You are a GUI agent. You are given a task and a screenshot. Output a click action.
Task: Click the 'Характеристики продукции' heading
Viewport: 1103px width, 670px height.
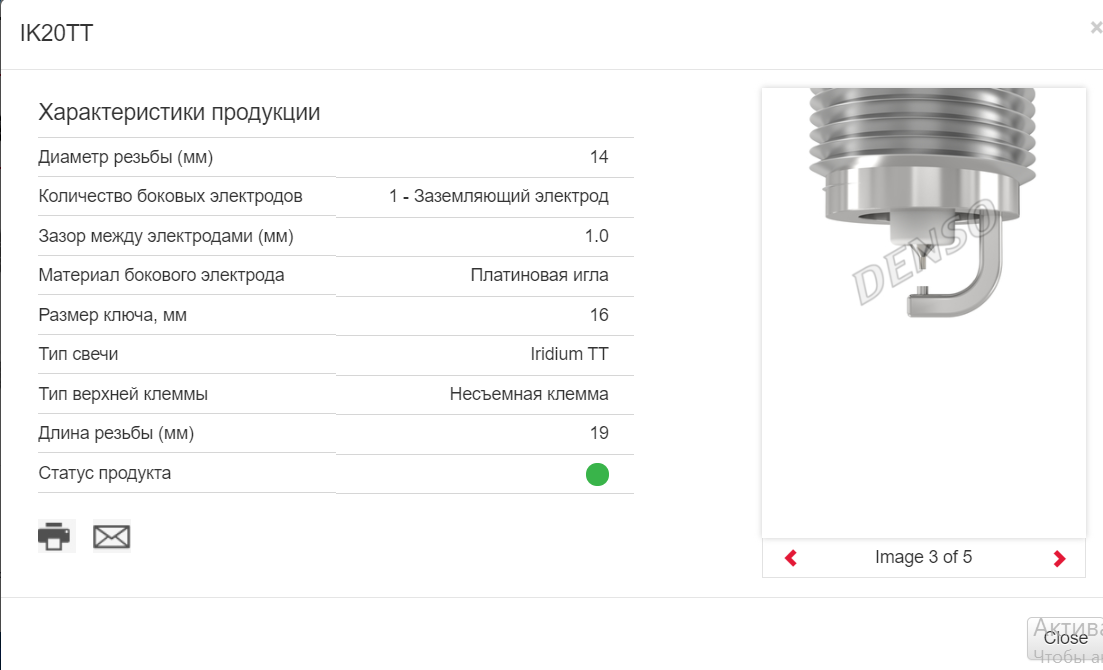[x=179, y=112]
